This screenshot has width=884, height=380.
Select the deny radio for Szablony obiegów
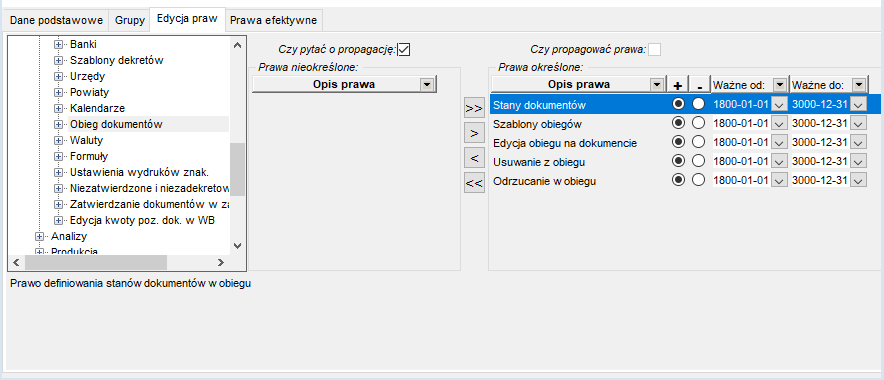699,123
